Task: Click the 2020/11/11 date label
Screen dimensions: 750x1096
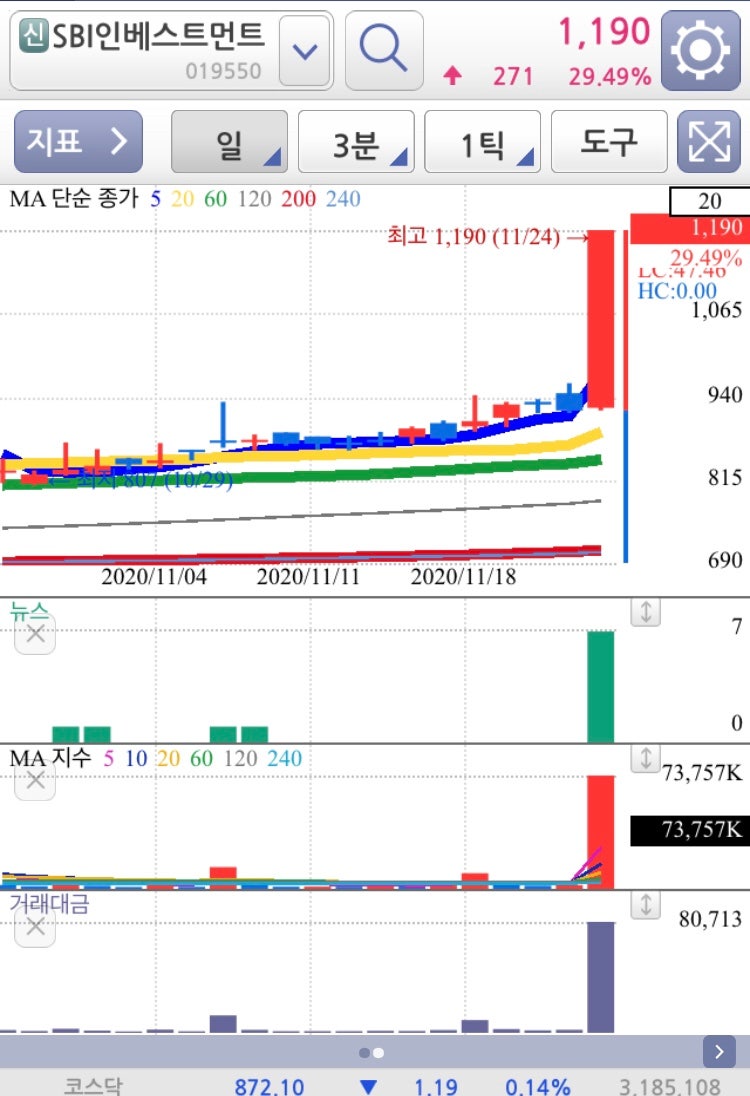Action: [308, 577]
